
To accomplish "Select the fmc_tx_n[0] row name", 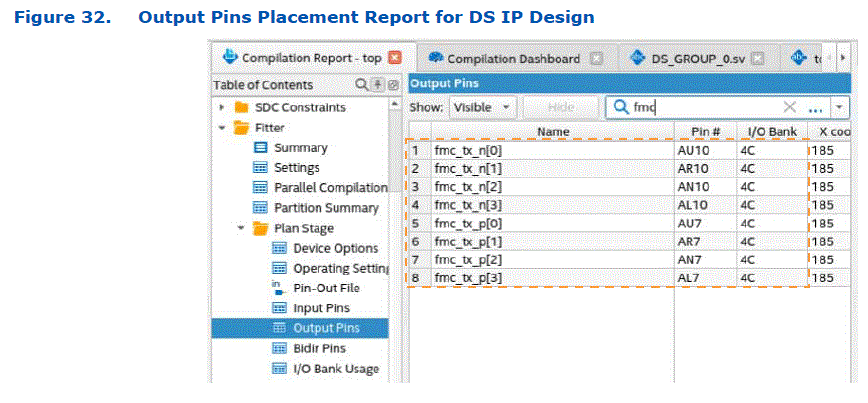I will pos(468,151).
